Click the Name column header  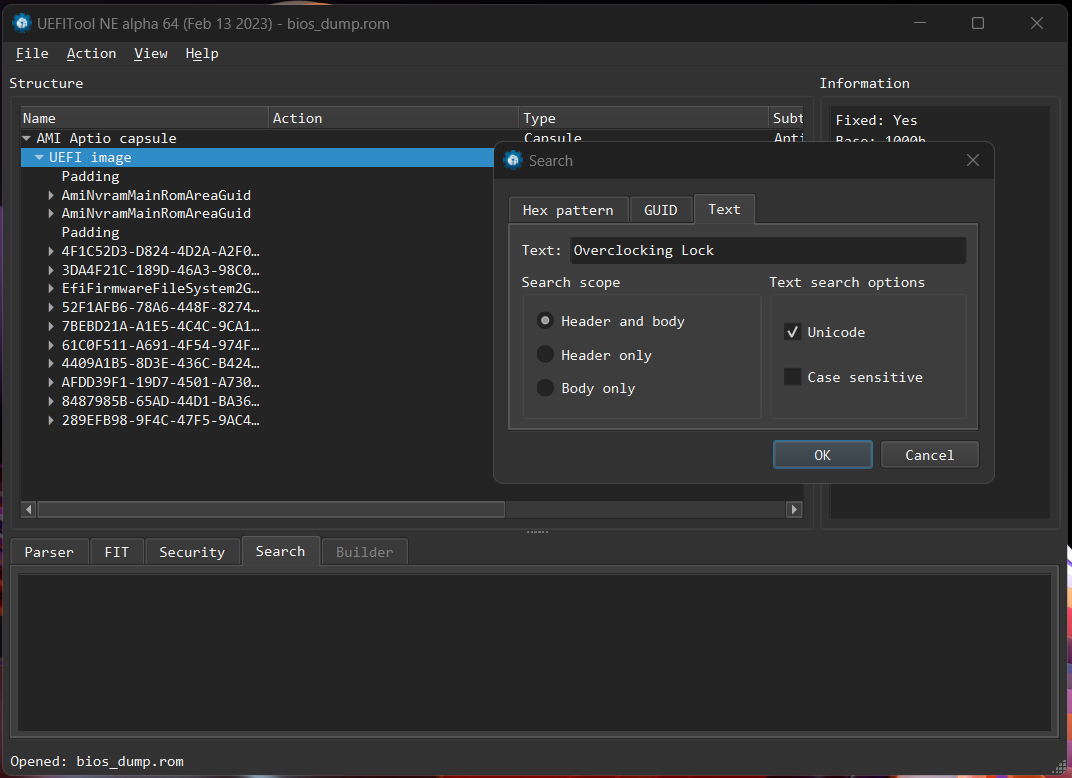[144, 118]
